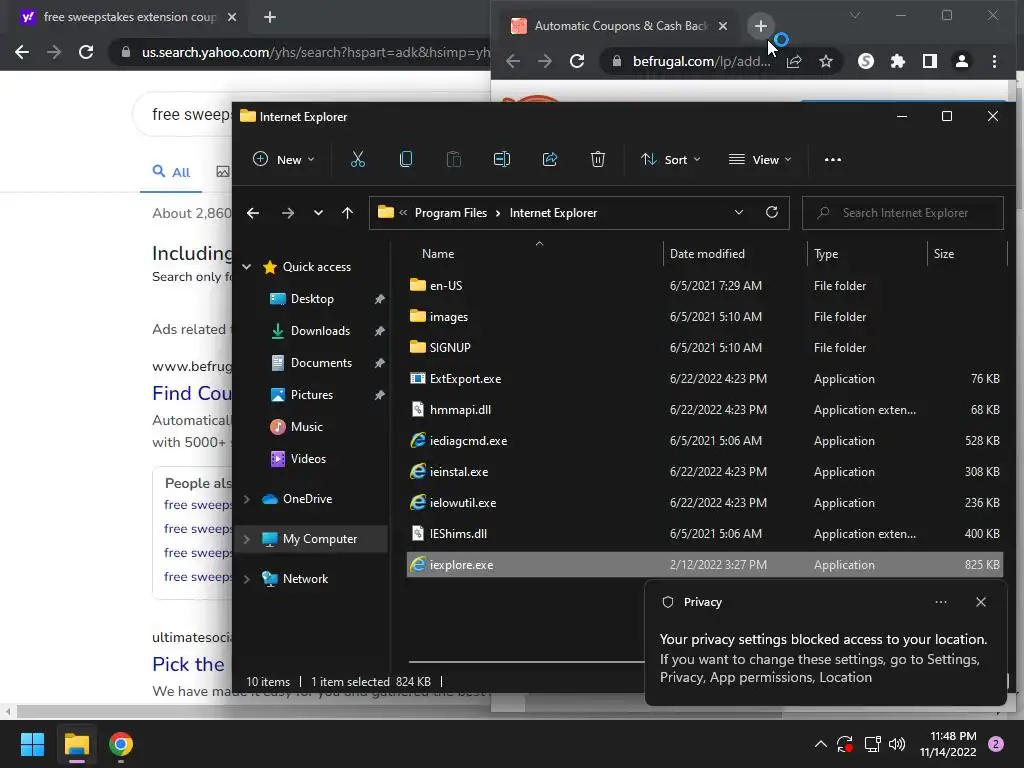Close the free sweepstakes tab
Viewport: 1024px width, 768px height.
(232, 17)
